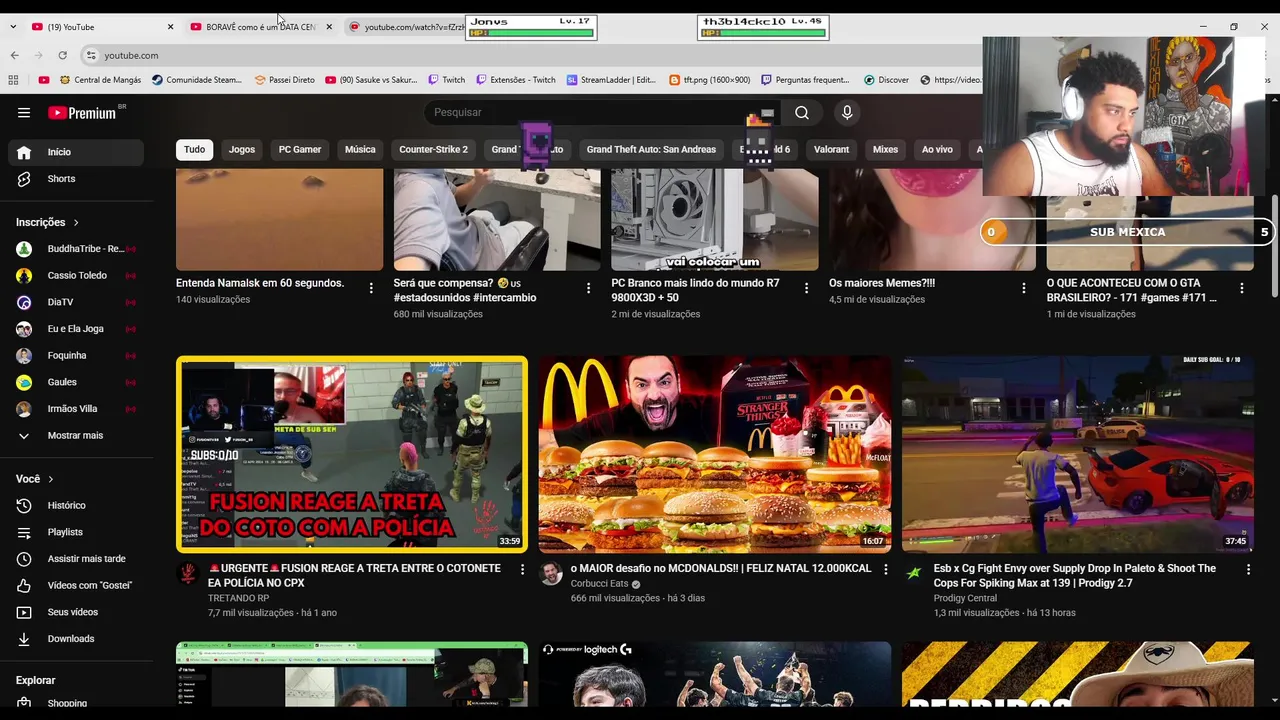Close the "(19) YouTube" browser tab

[170, 27]
